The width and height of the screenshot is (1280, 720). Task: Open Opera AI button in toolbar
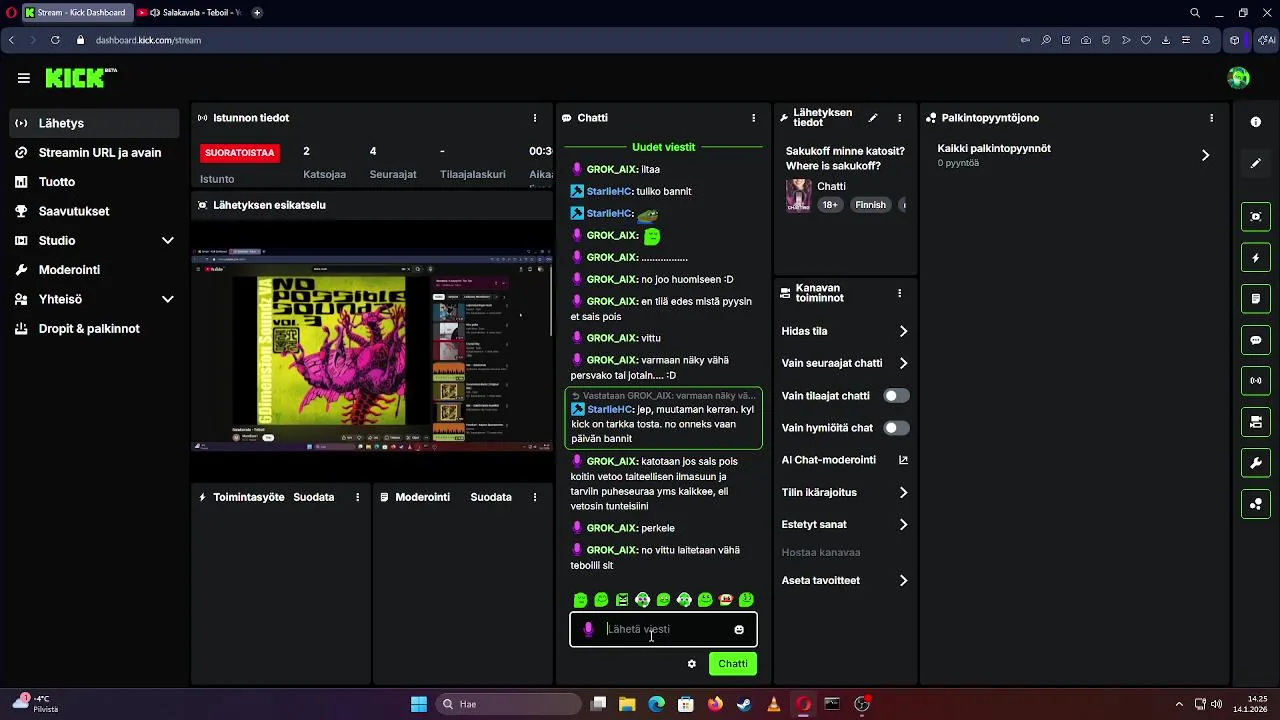1267,40
